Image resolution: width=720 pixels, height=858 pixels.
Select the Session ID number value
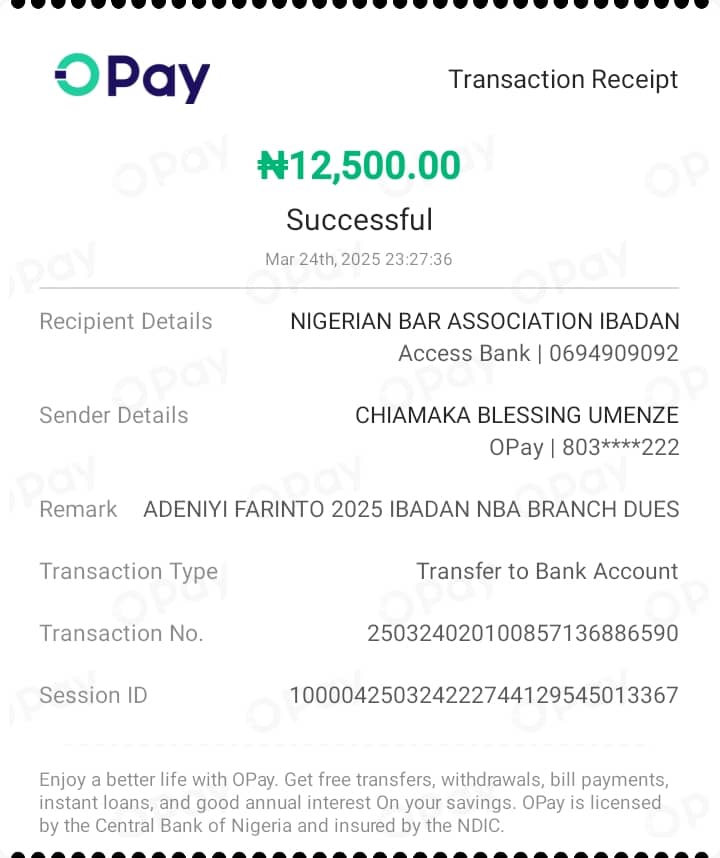(484, 695)
